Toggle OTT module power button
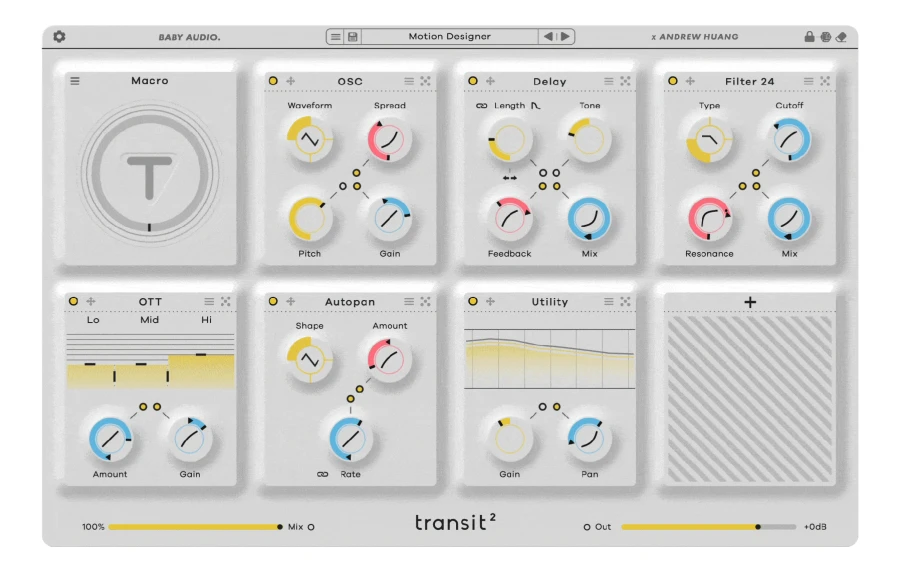The image size is (900, 572). pyautogui.click(x=73, y=301)
